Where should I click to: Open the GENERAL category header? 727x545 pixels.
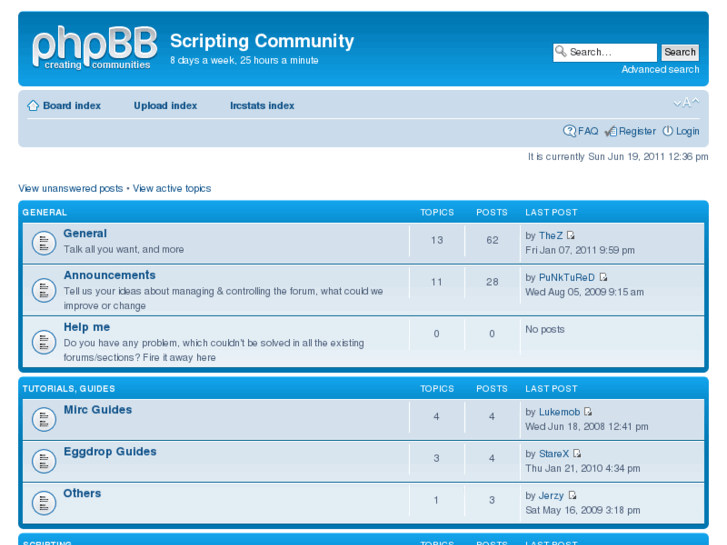pos(45,212)
